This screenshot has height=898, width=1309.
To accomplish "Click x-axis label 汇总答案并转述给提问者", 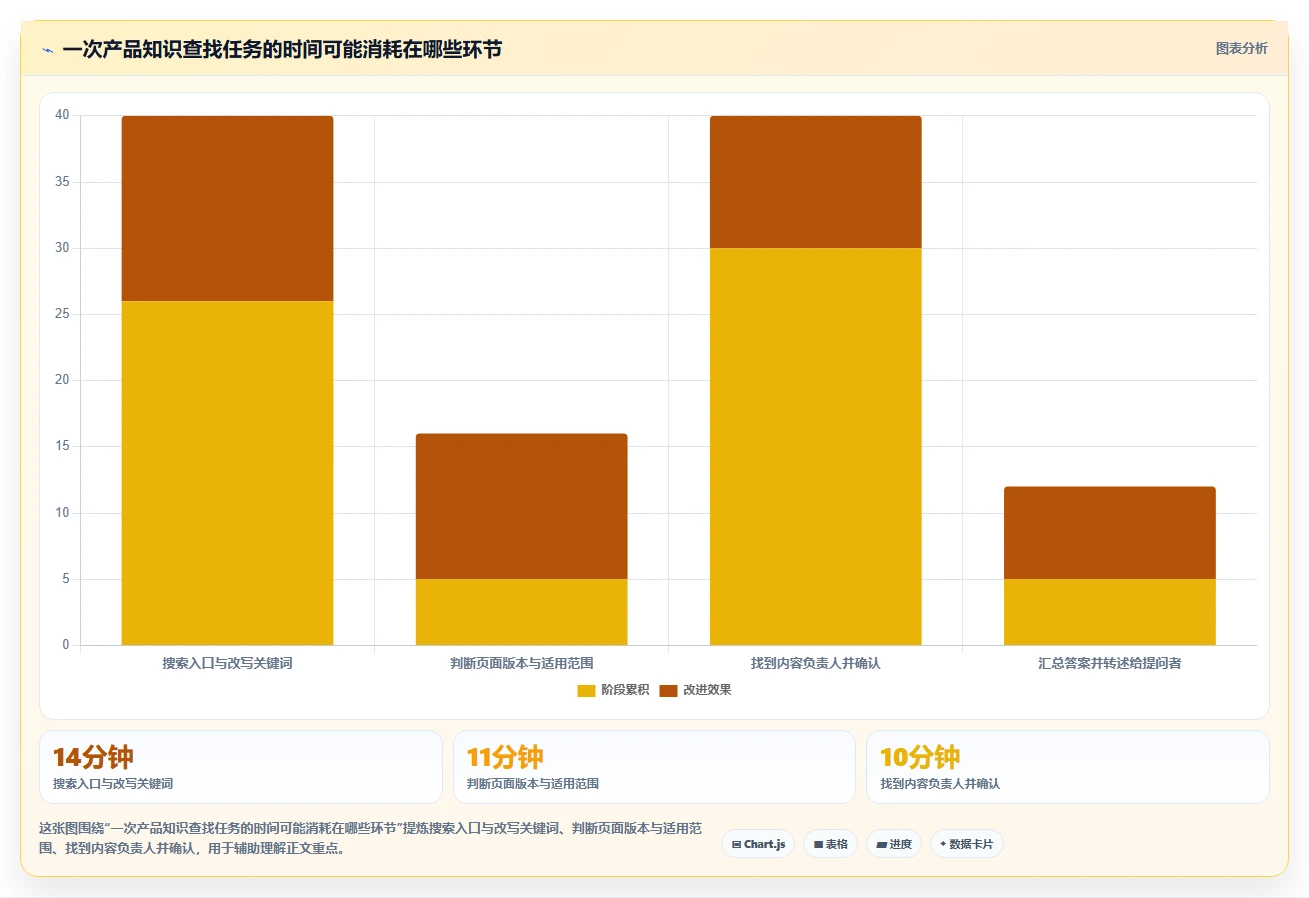I will [x=1109, y=663].
